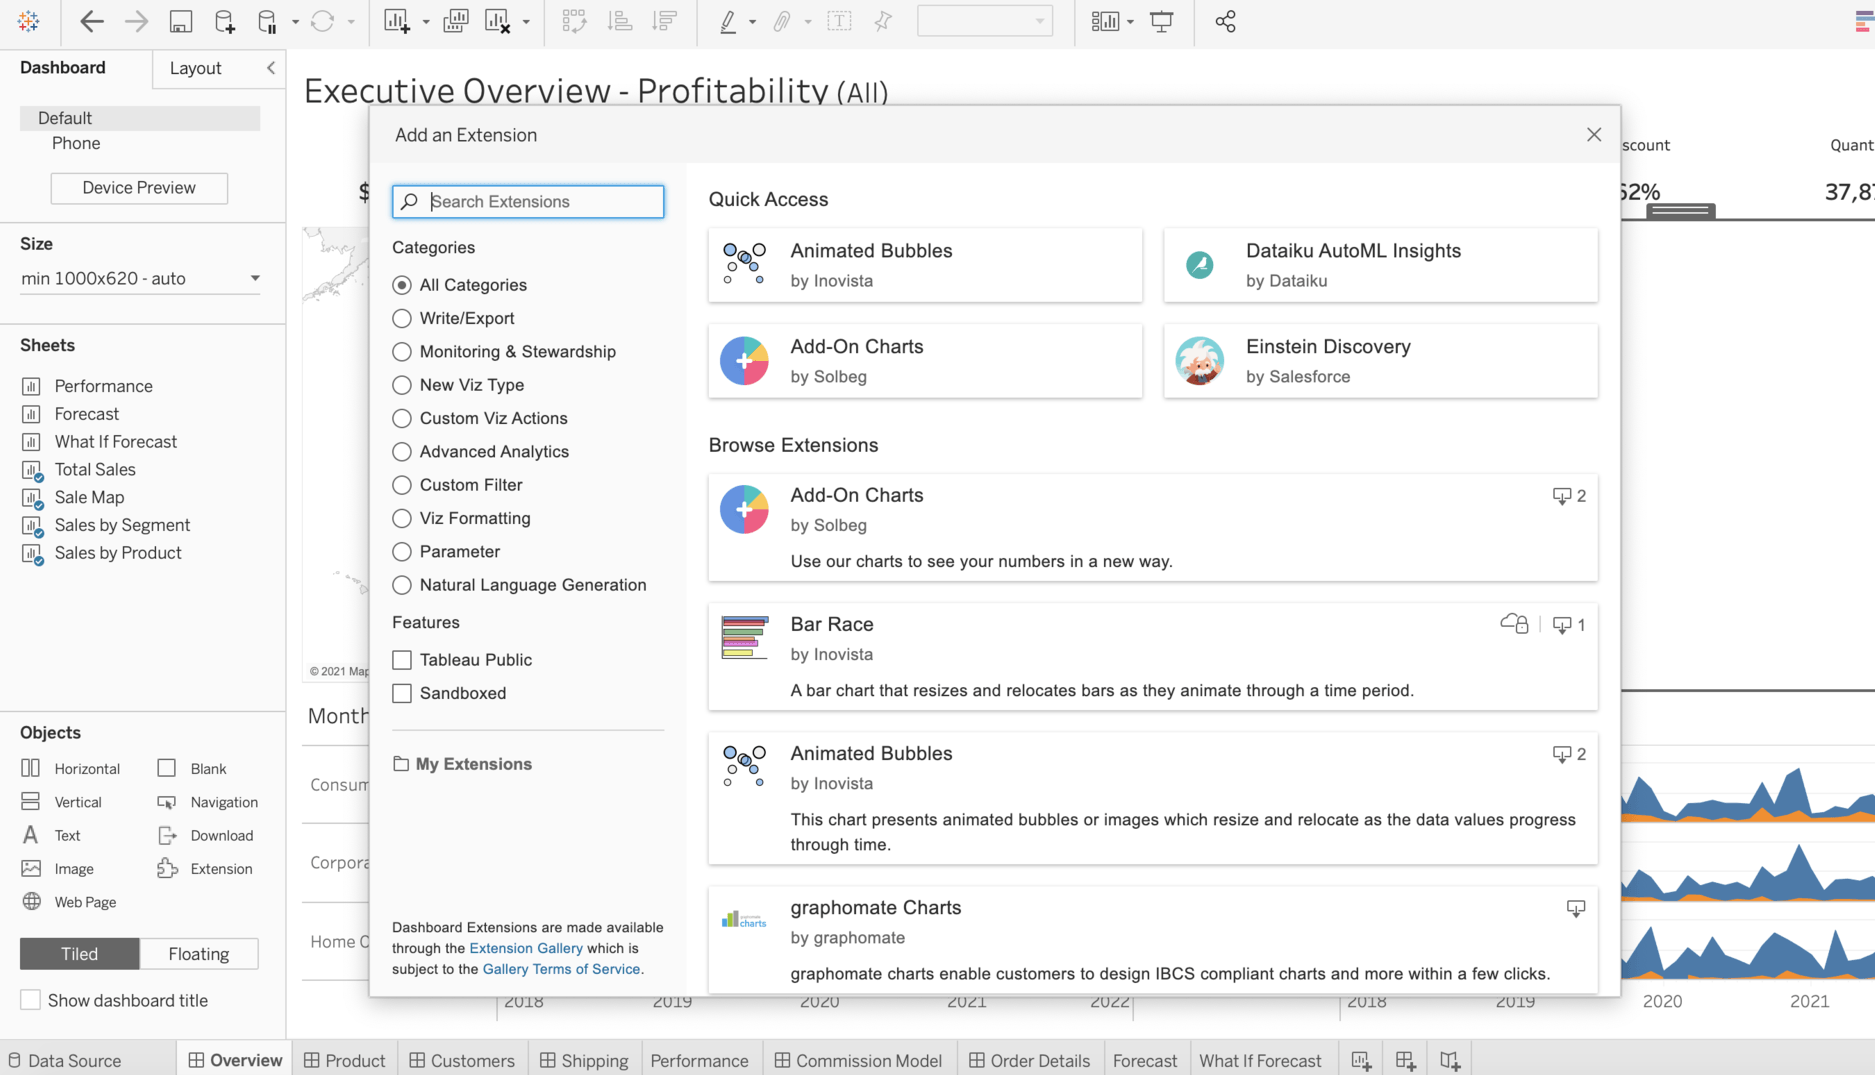Open the dashboard Size dropdown
1875x1075 pixels.
pyautogui.click(x=140, y=278)
